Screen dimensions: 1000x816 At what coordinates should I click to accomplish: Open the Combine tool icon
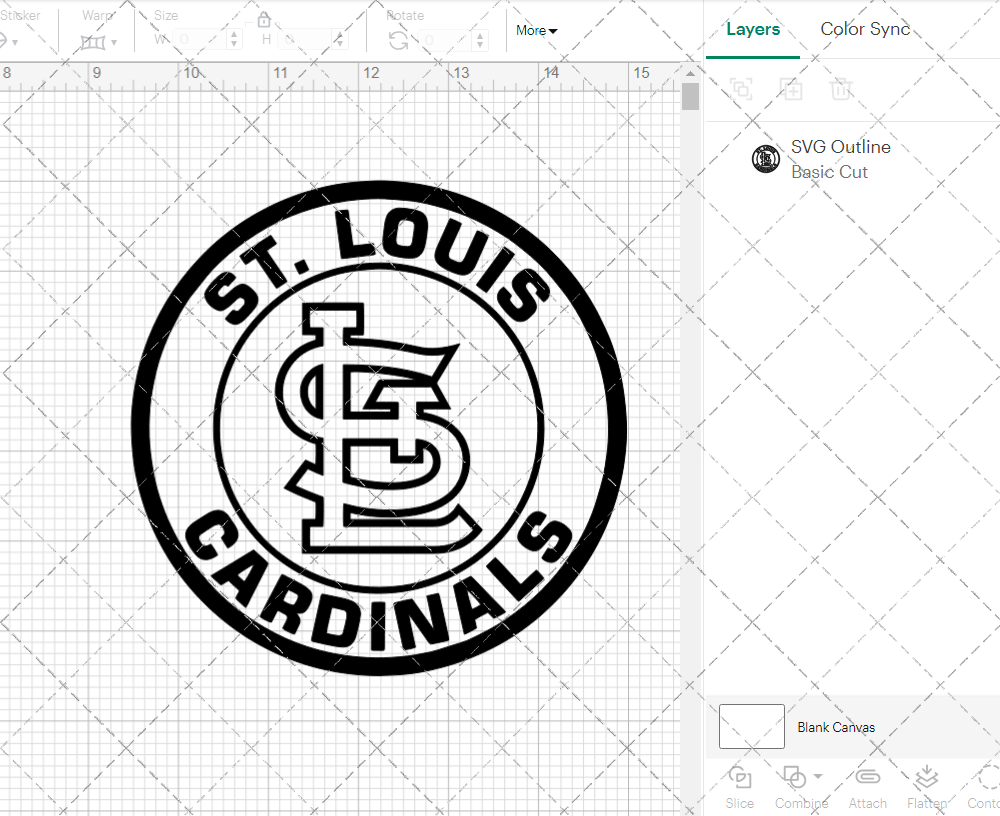point(794,777)
